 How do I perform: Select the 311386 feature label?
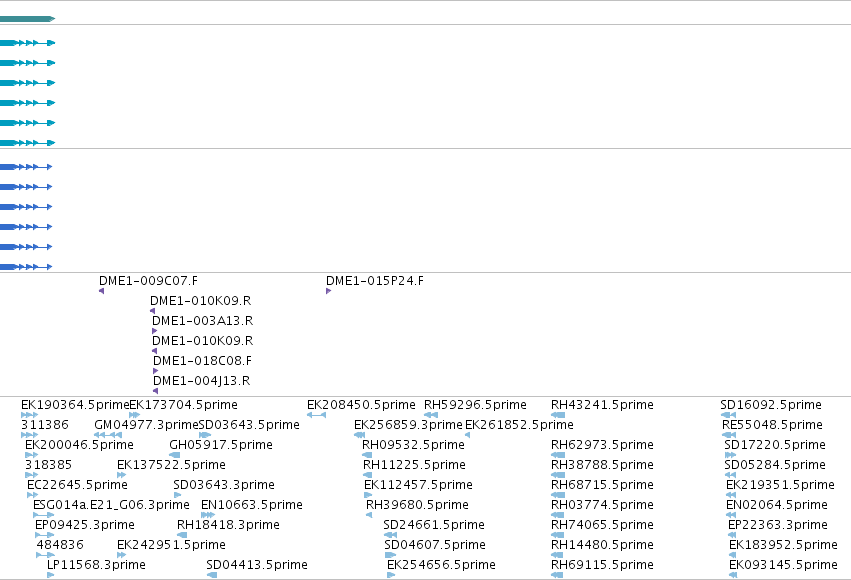pos(45,425)
